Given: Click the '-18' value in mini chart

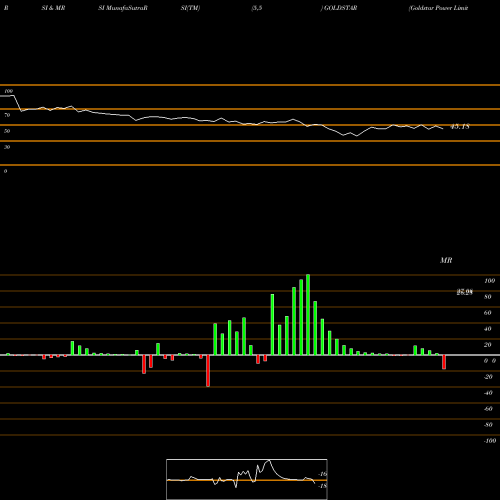Looking at the screenshot, I should tap(323, 486).
